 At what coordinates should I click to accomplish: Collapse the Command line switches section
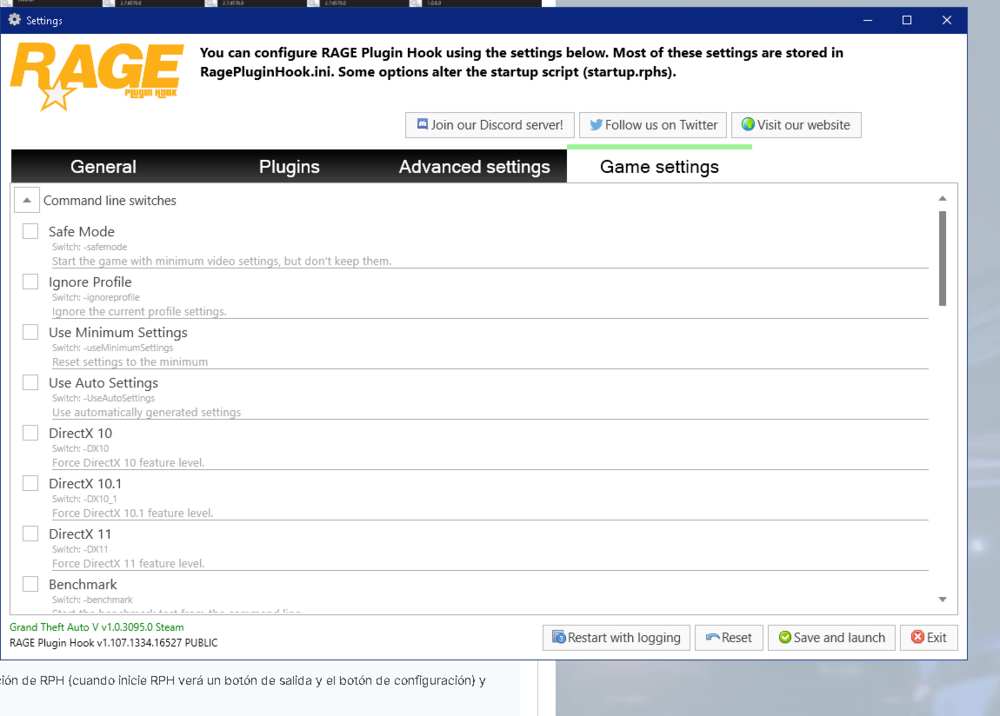(26, 199)
